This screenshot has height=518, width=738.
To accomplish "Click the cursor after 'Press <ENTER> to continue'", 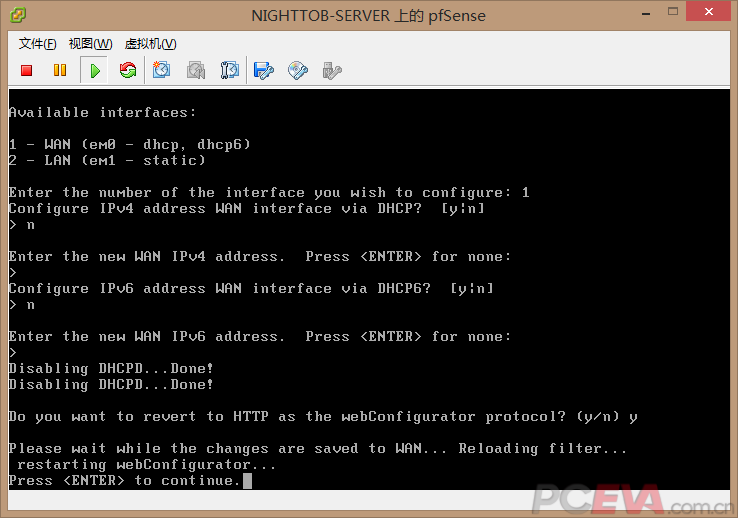I will click(x=247, y=481).
